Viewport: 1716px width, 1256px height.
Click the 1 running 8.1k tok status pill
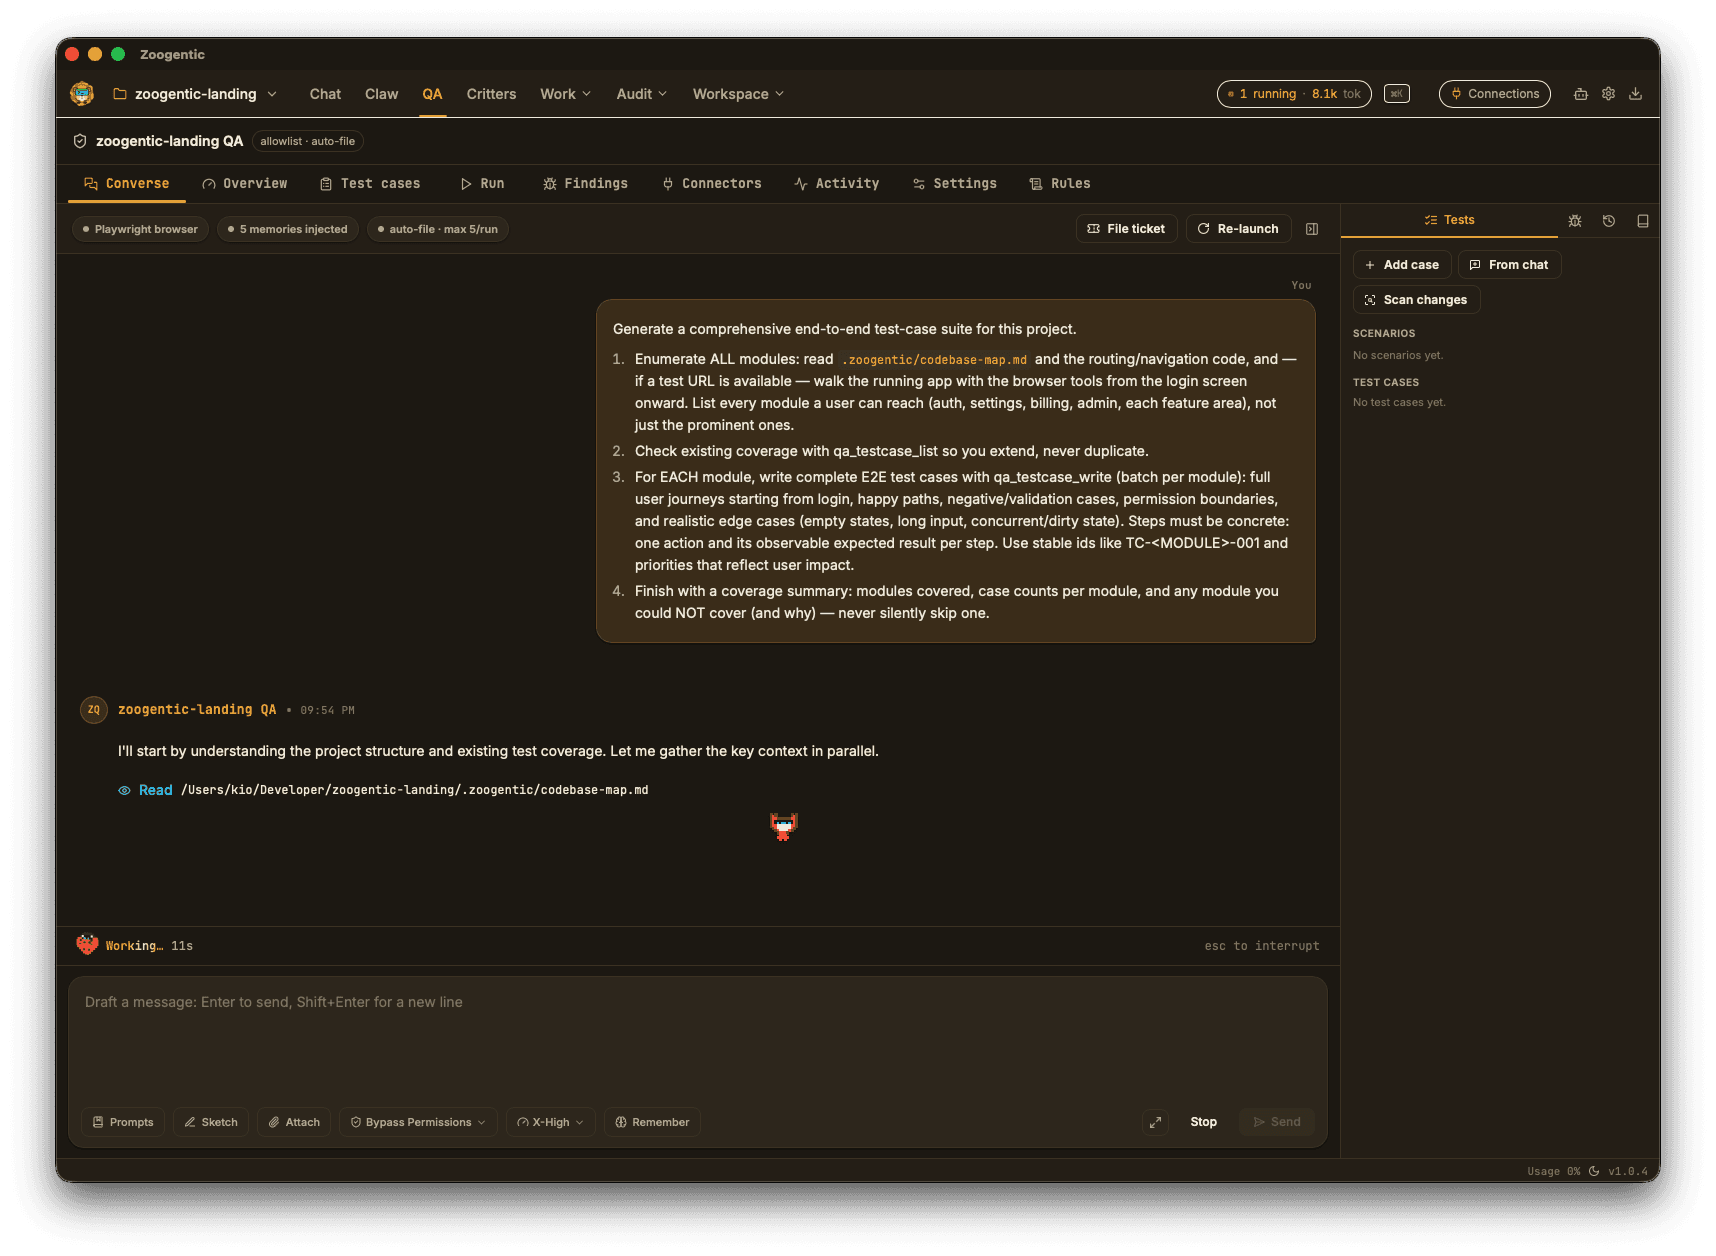[x=1294, y=94]
